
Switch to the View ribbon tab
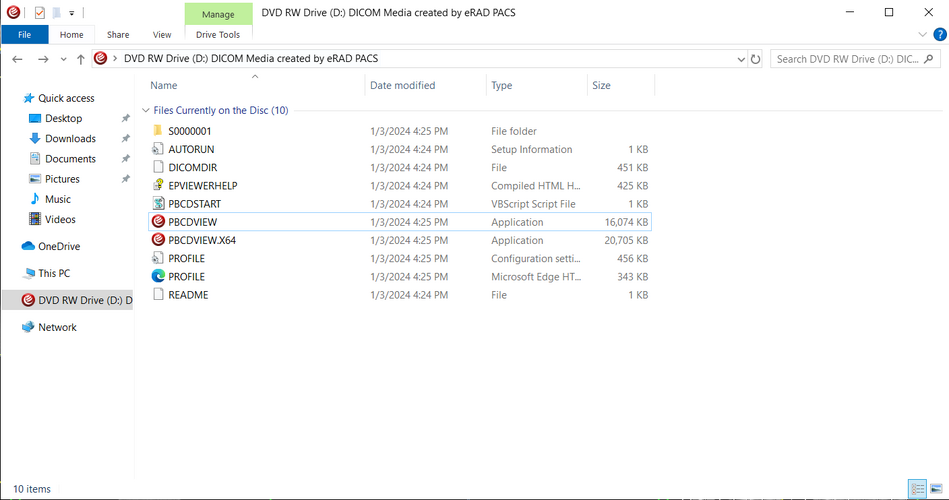[162, 35]
